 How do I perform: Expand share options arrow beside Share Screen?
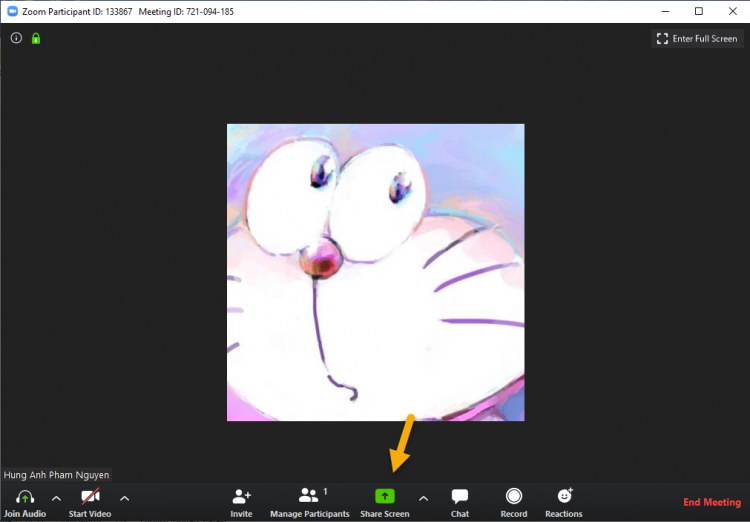click(x=422, y=498)
